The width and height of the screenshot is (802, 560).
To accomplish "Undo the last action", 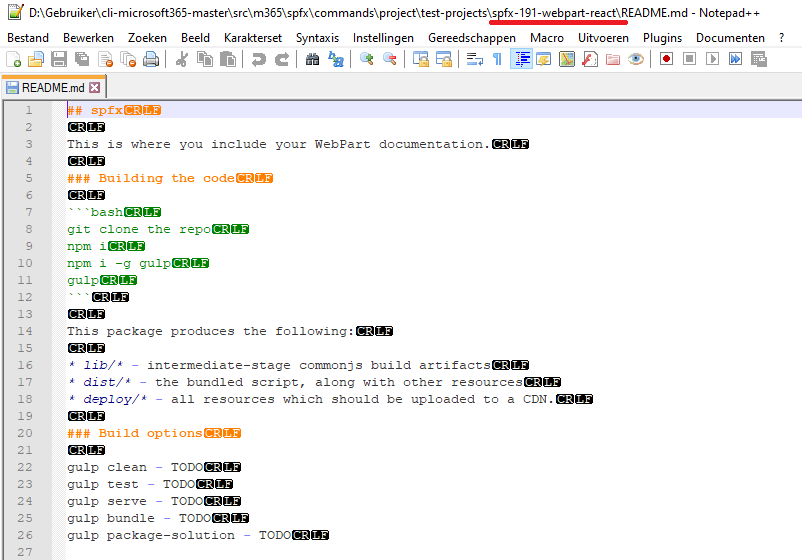I will tap(258, 59).
